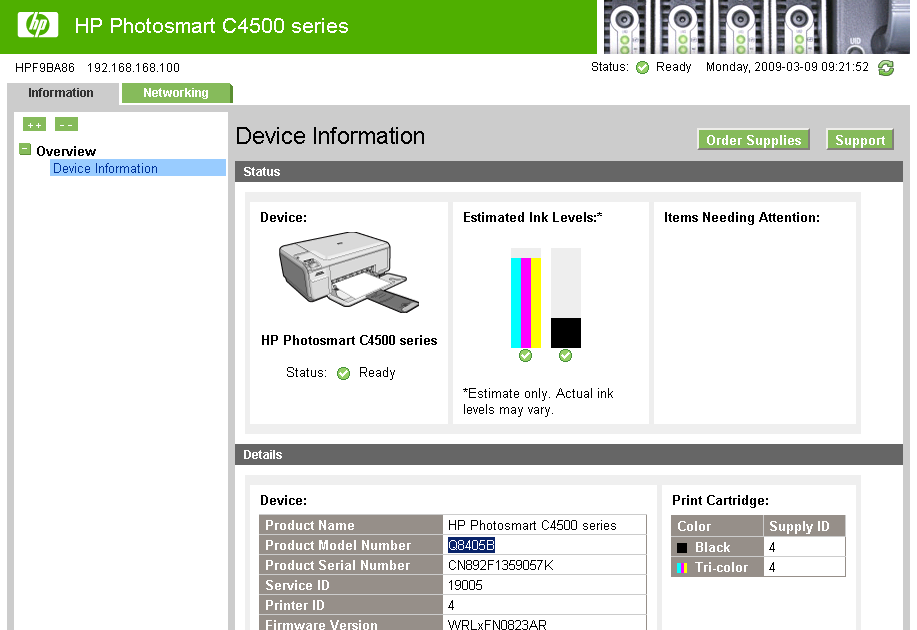The width and height of the screenshot is (917, 630).
Task: Click the Printer ID row label
Action: click(x=351, y=605)
